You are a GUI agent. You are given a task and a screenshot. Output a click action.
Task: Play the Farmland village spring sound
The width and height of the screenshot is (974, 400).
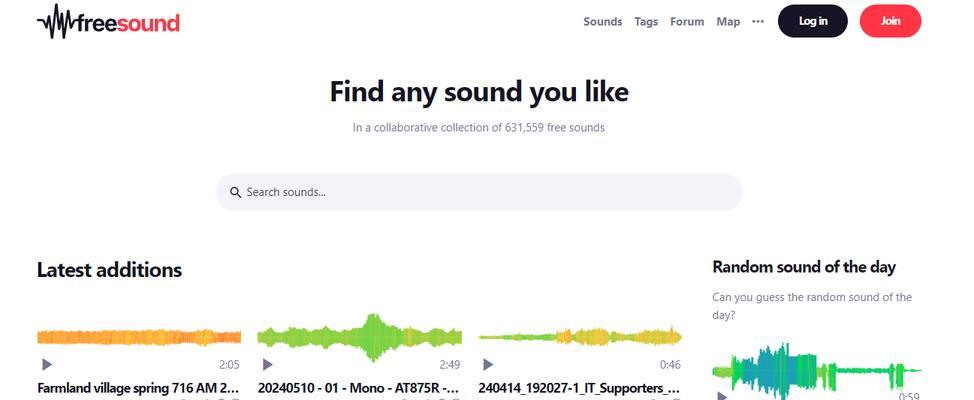(46, 365)
